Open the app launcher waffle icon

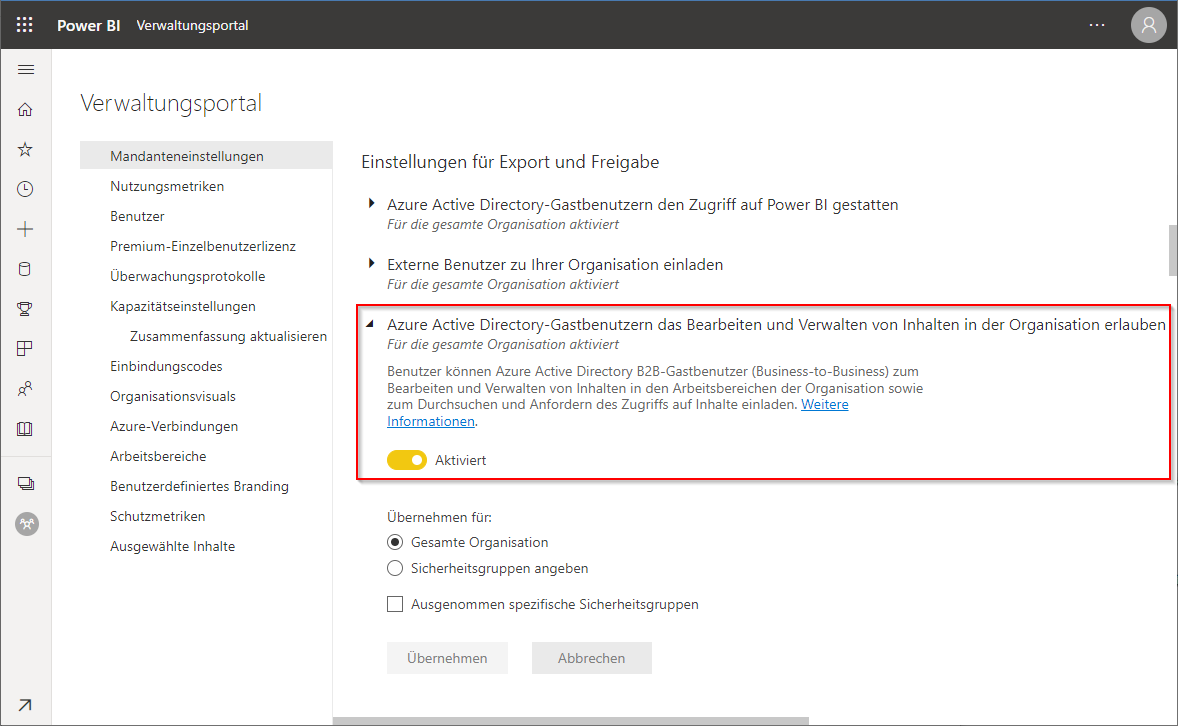click(24, 25)
